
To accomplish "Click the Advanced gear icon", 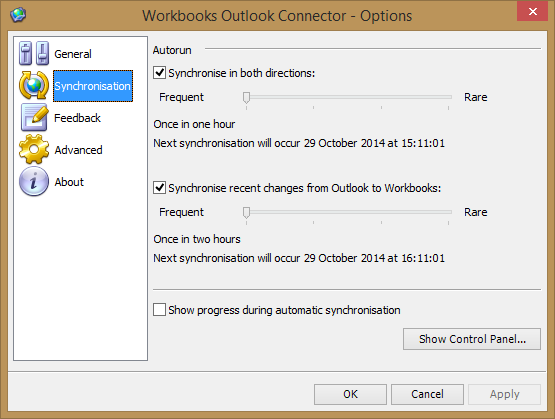I will [x=34, y=149].
